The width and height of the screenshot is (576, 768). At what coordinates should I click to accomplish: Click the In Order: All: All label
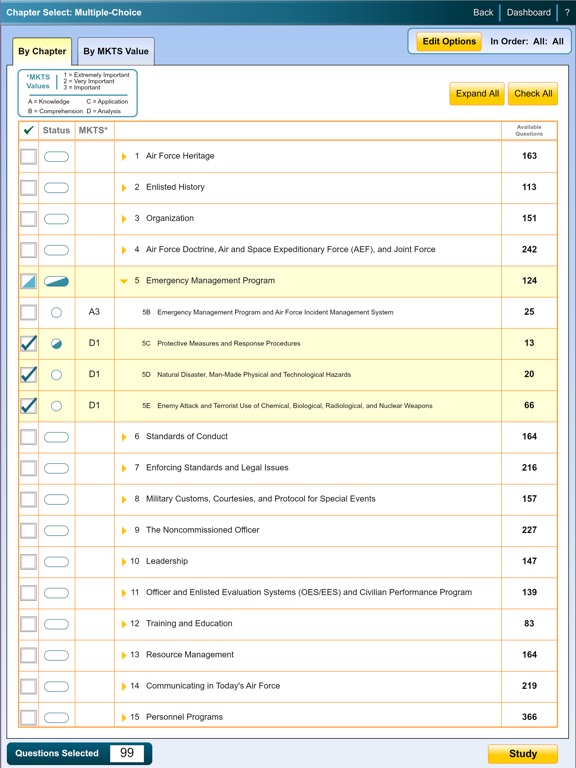coord(527,42)
